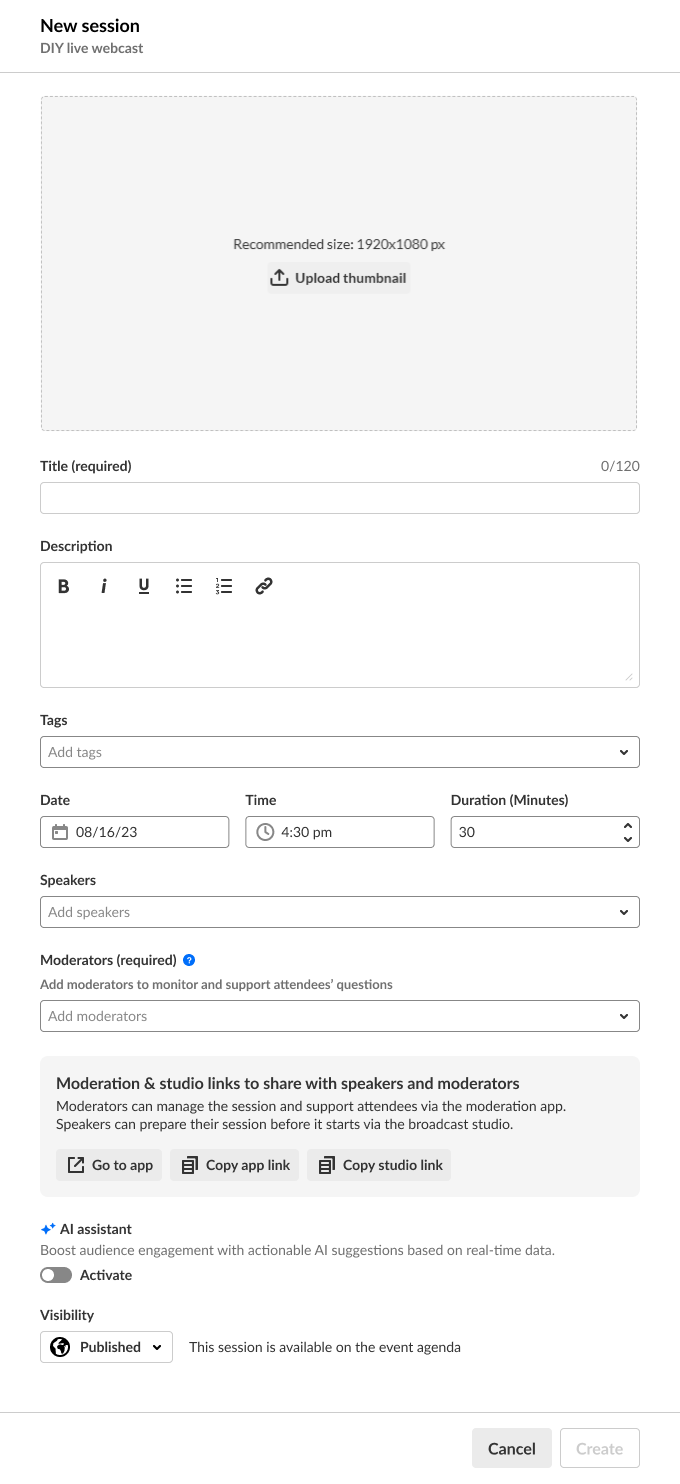
Task: Apply underline formatting in Description
Action: pos(144,587)
